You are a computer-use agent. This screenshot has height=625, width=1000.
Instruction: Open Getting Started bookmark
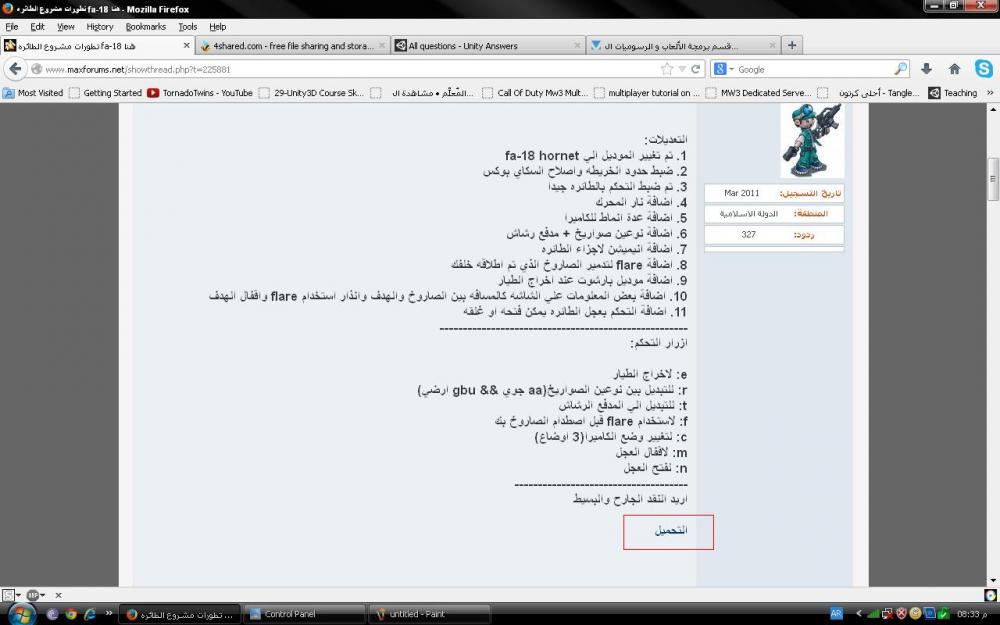tap(105, 92)
